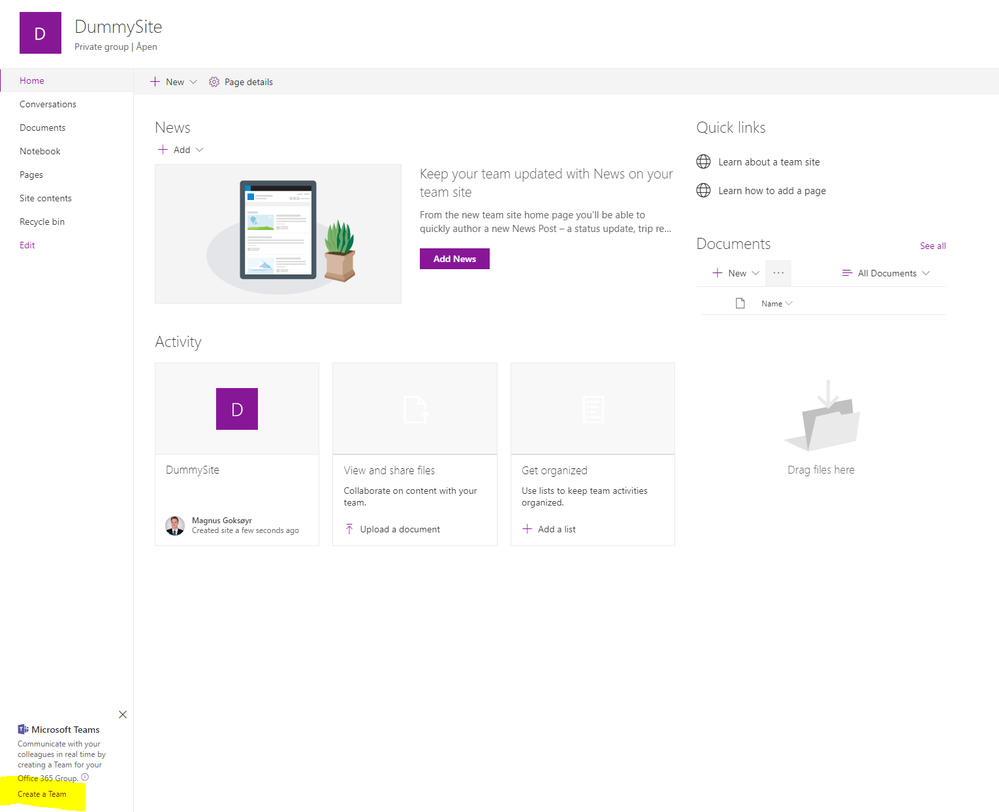Viewport: 999px width, 812px height.
Task: Open Page details gear icon
Action: coord(214,82)
